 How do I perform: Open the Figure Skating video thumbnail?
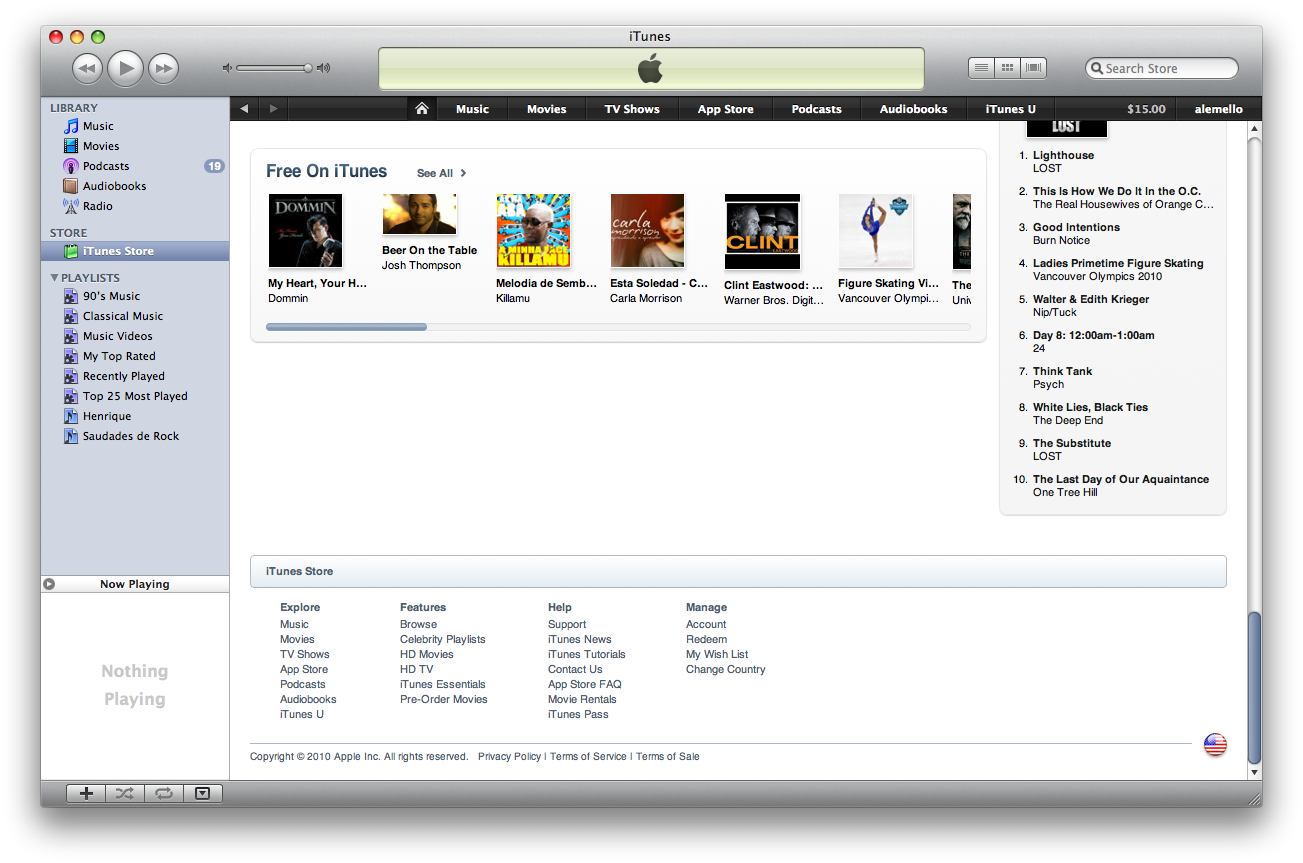coord(876,231)
